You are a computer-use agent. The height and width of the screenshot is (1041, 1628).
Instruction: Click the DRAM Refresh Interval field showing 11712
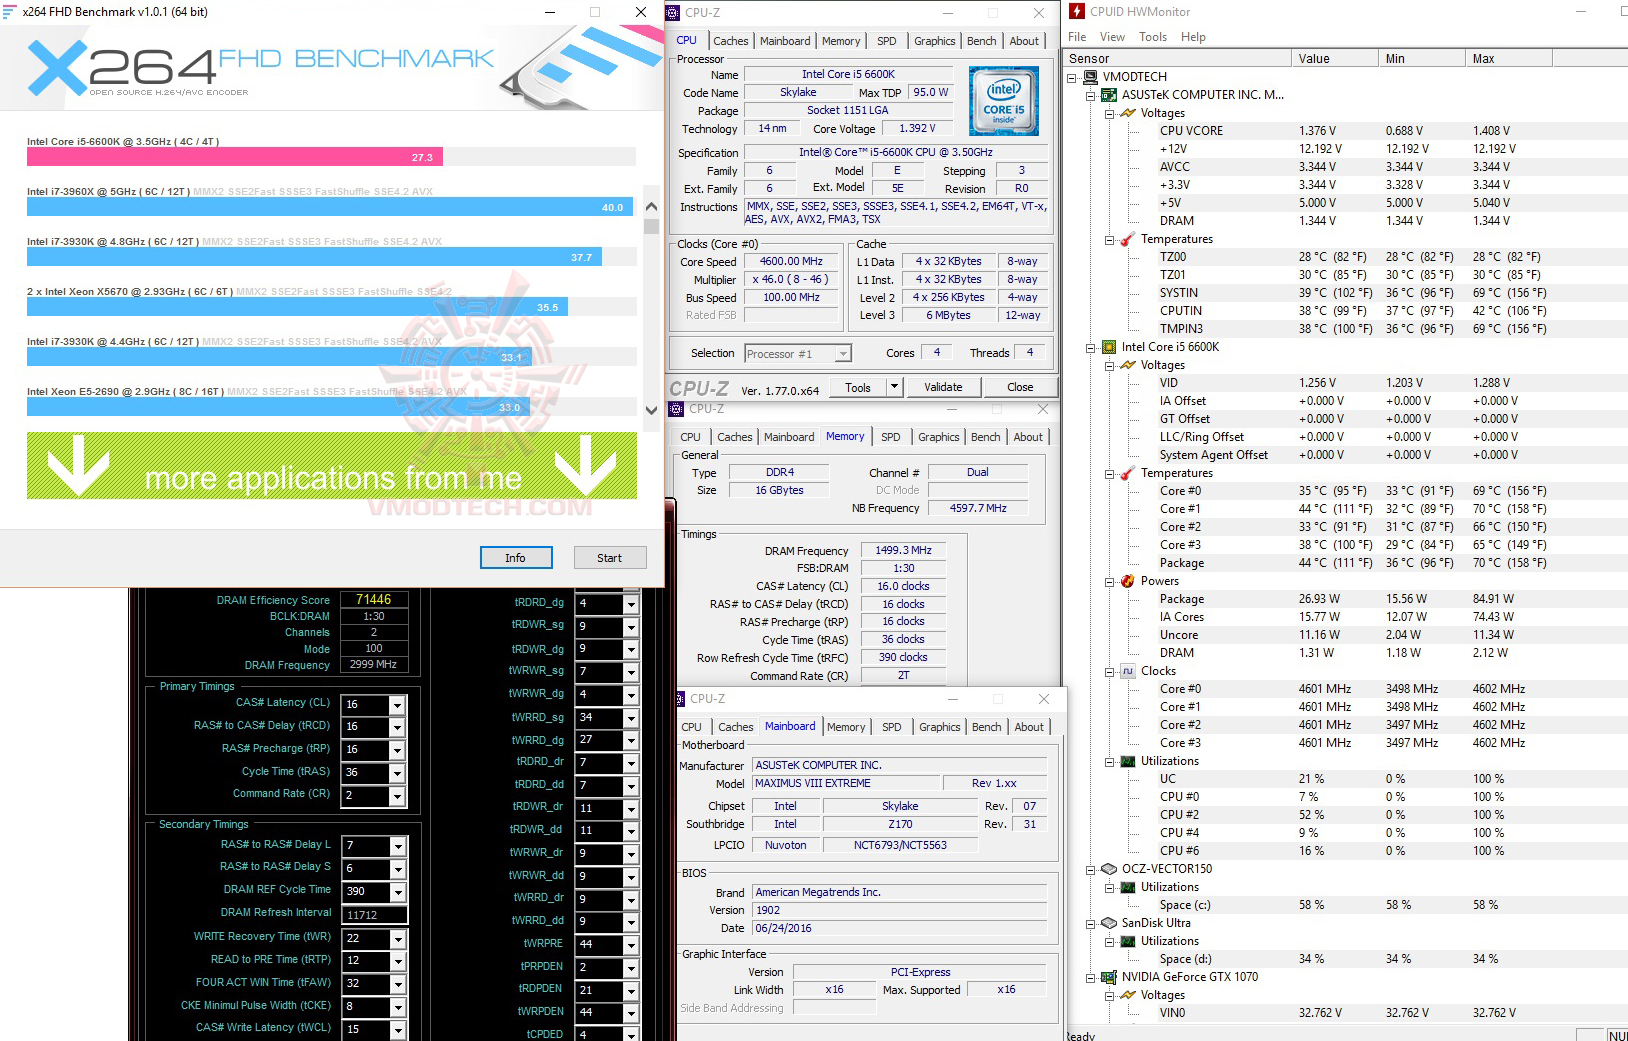tap(374, 915)
